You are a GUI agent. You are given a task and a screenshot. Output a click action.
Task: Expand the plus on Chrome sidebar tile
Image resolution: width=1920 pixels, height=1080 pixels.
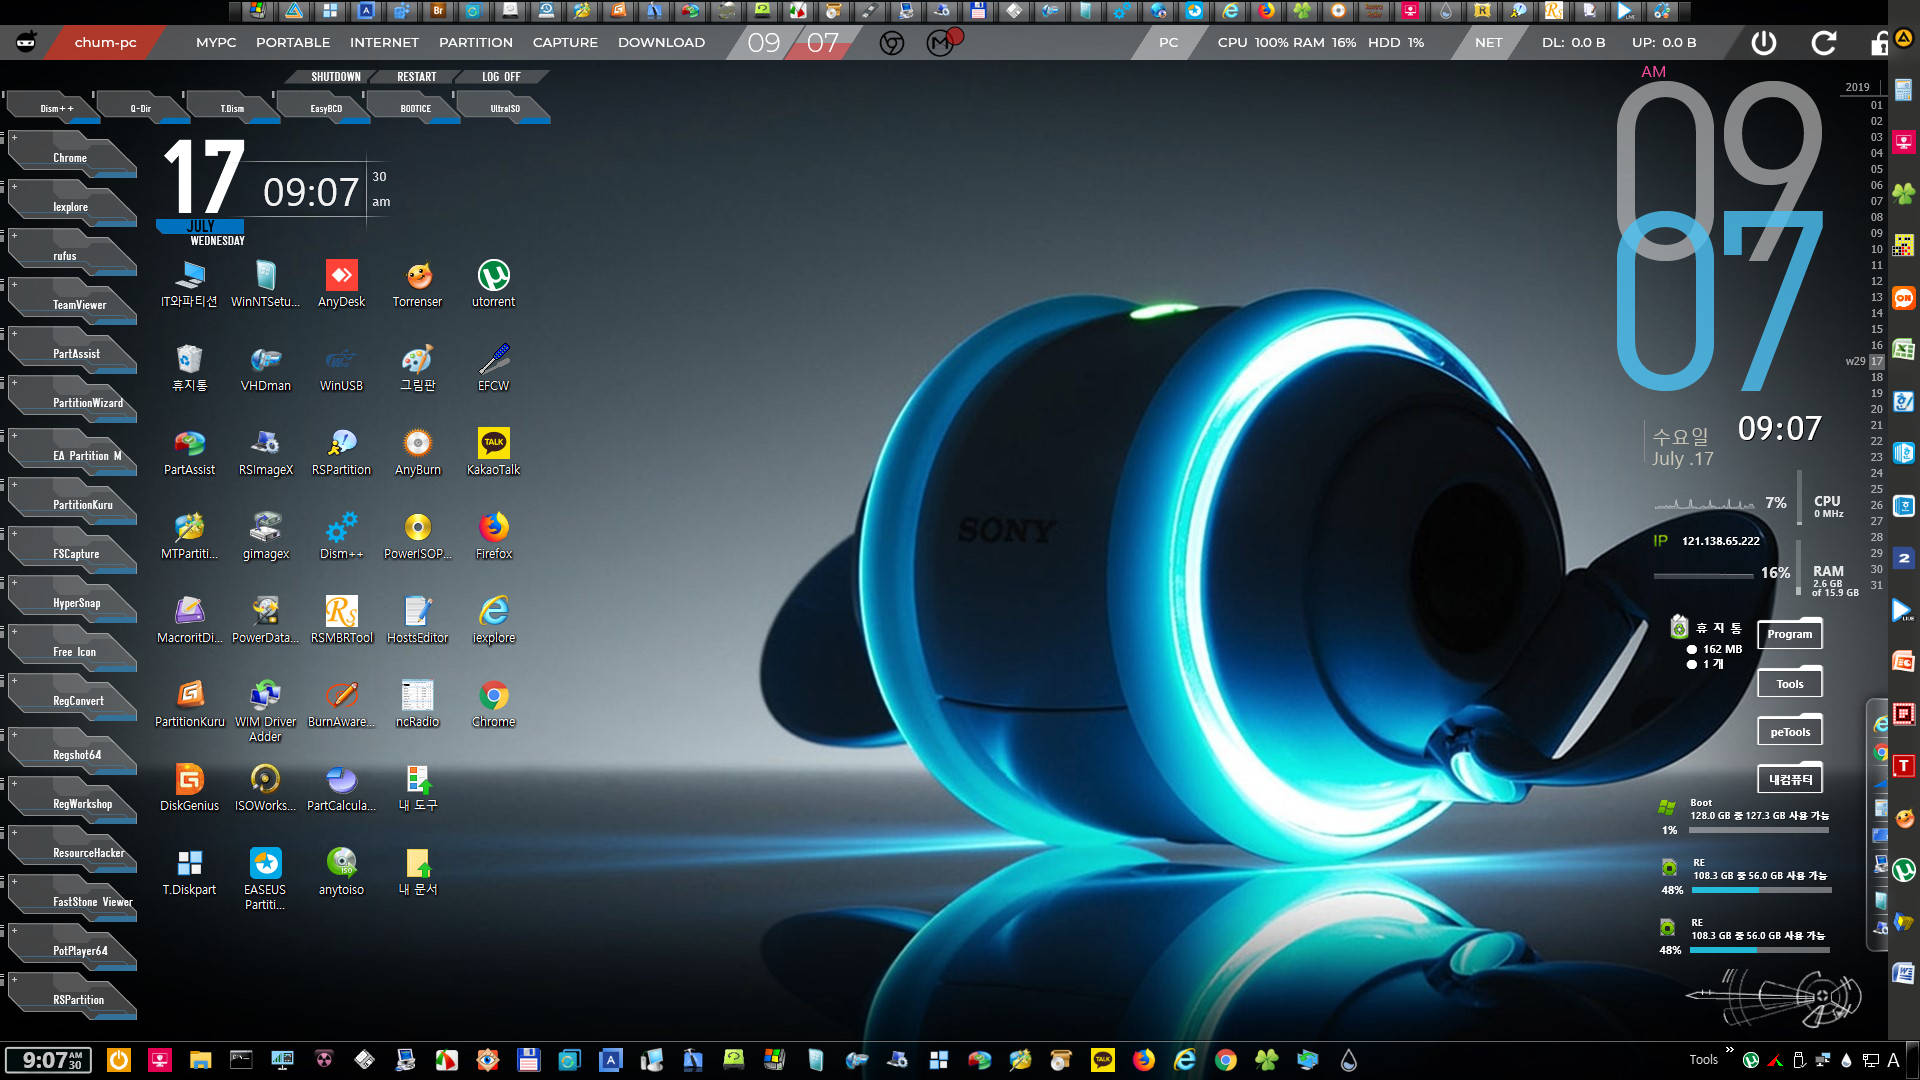[14, 138]
